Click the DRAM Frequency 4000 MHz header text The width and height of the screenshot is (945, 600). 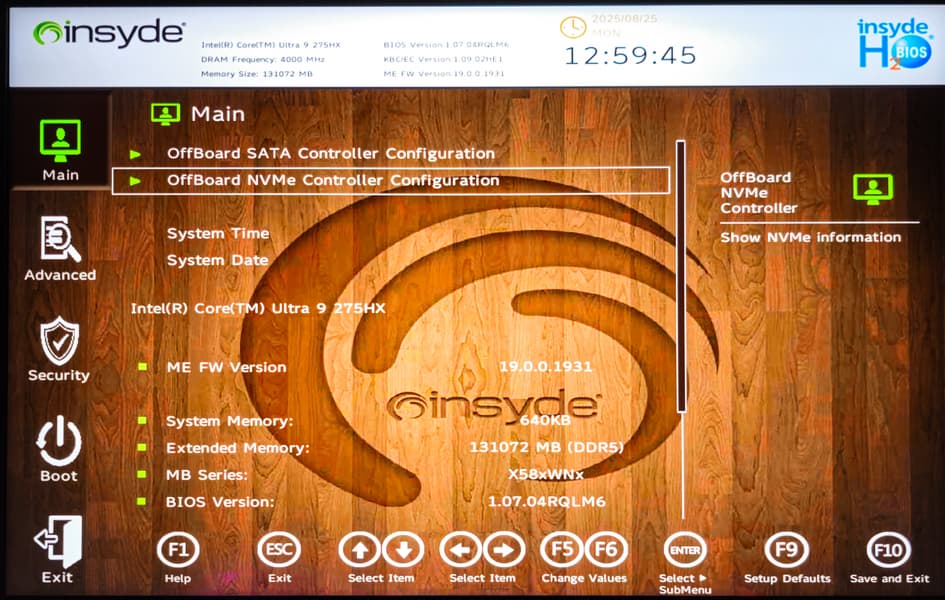[x=263, y=60]
